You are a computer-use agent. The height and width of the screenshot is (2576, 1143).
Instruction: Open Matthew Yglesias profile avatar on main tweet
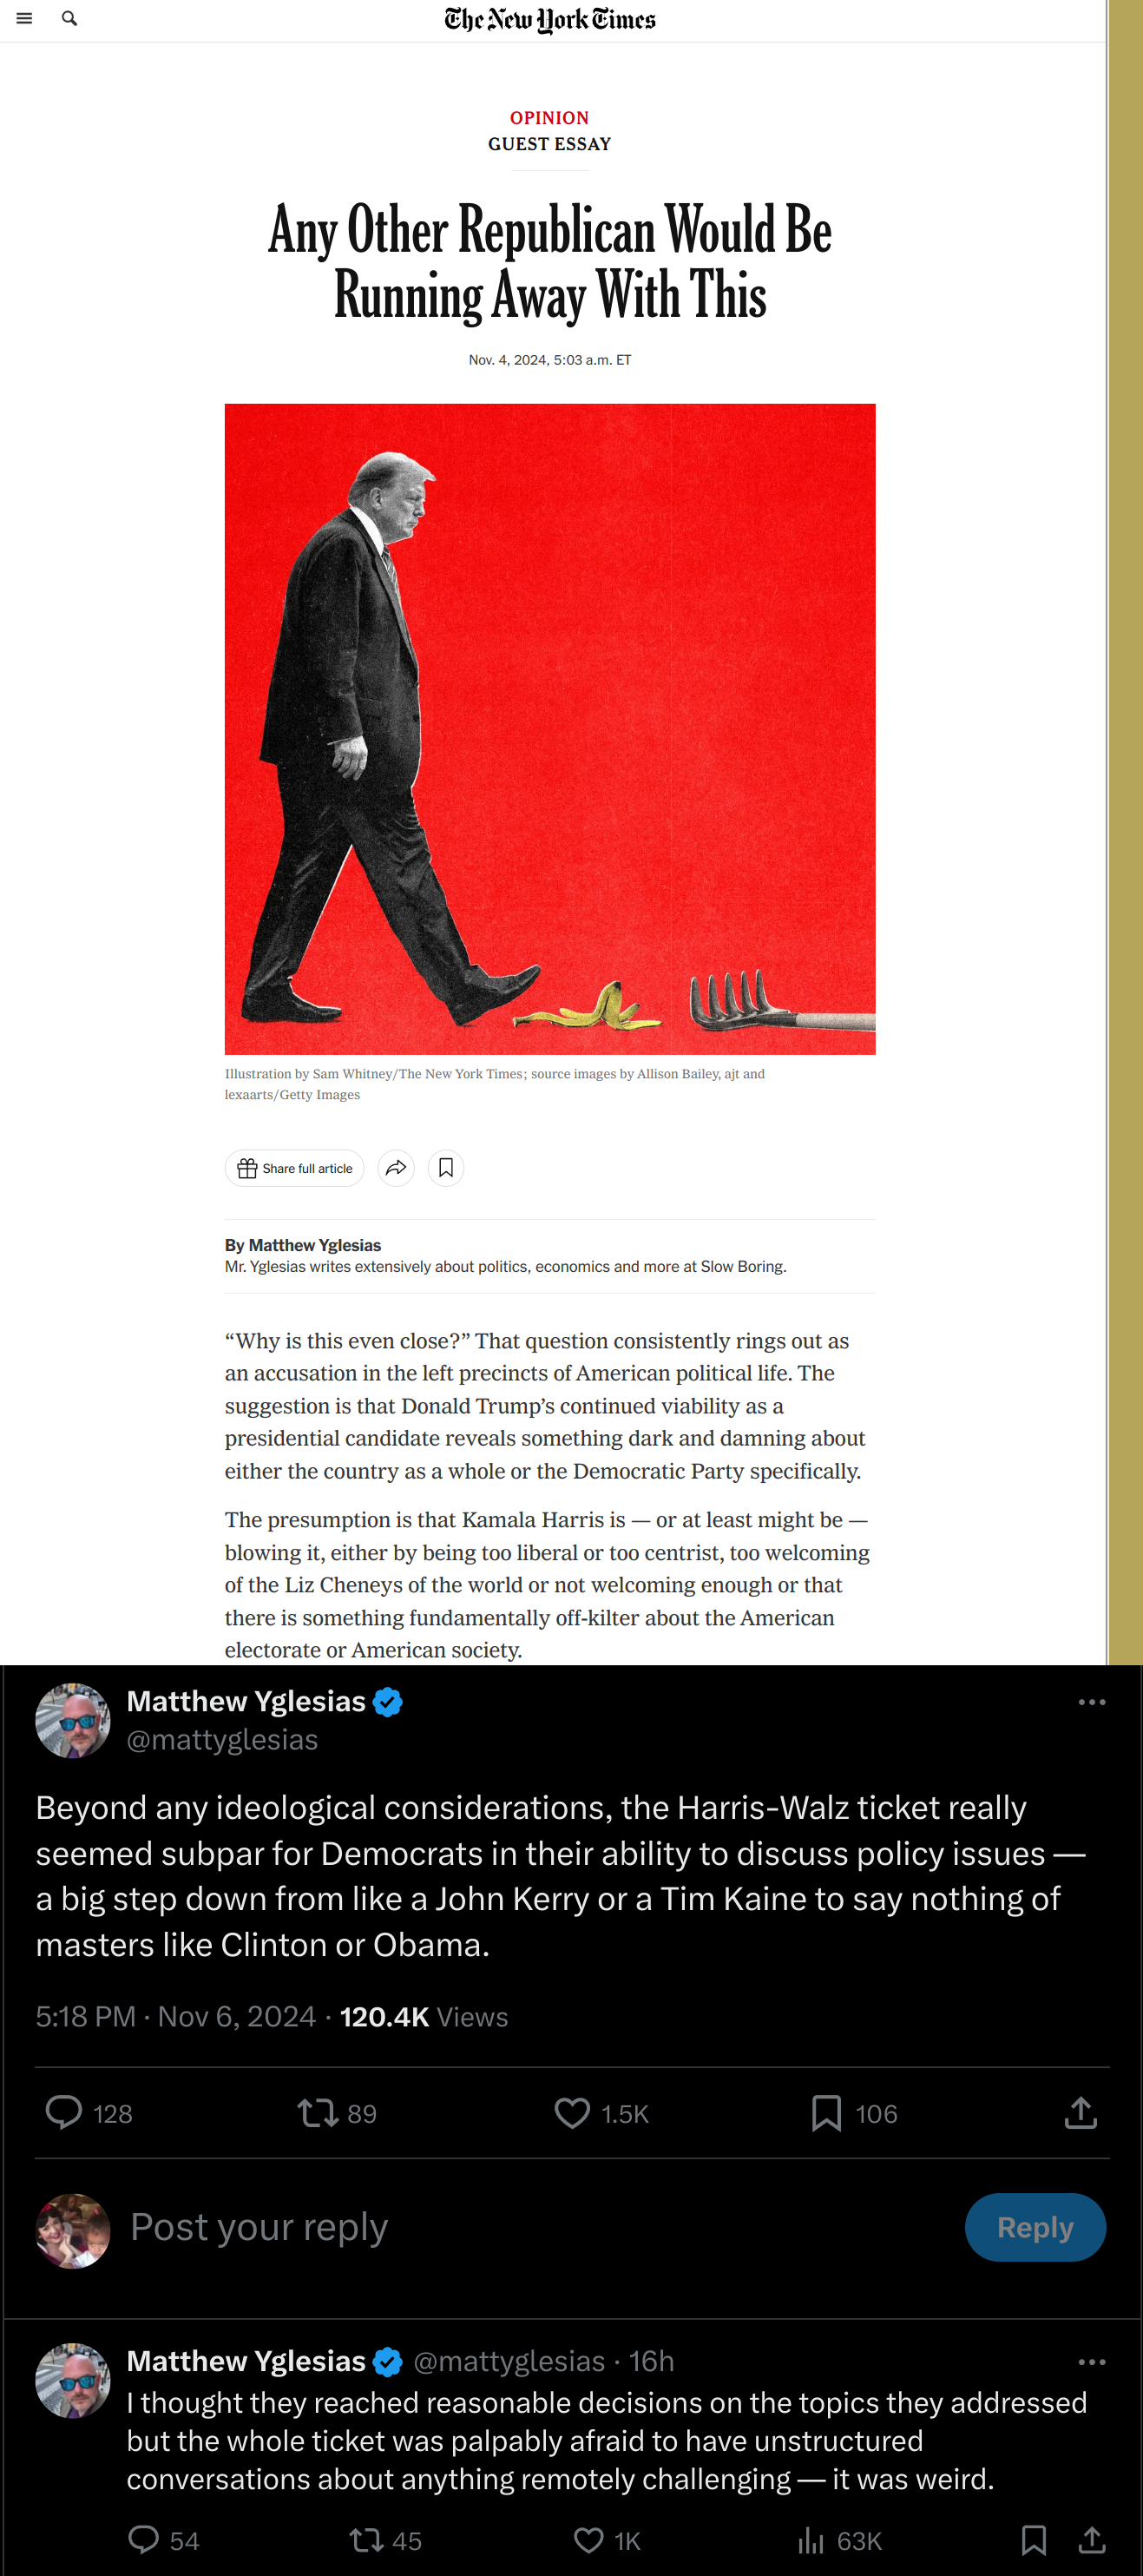pos(73,1721)
